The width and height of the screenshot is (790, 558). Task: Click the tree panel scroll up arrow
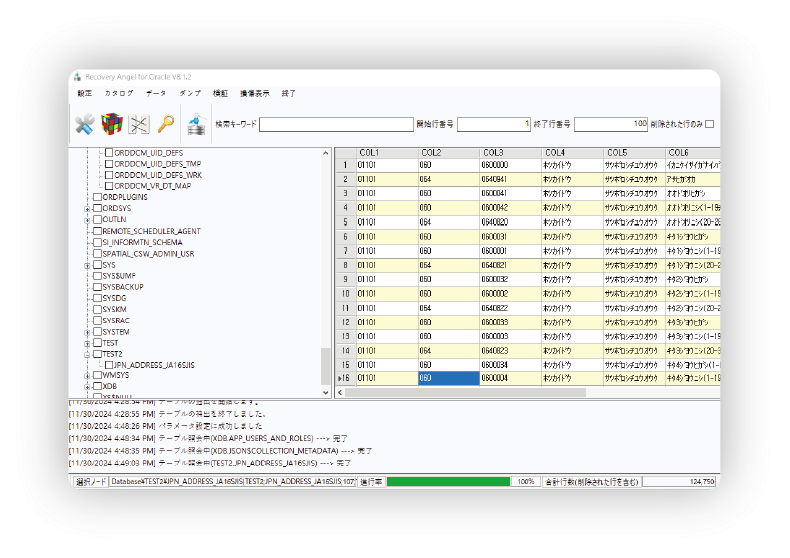pos(325,153)
